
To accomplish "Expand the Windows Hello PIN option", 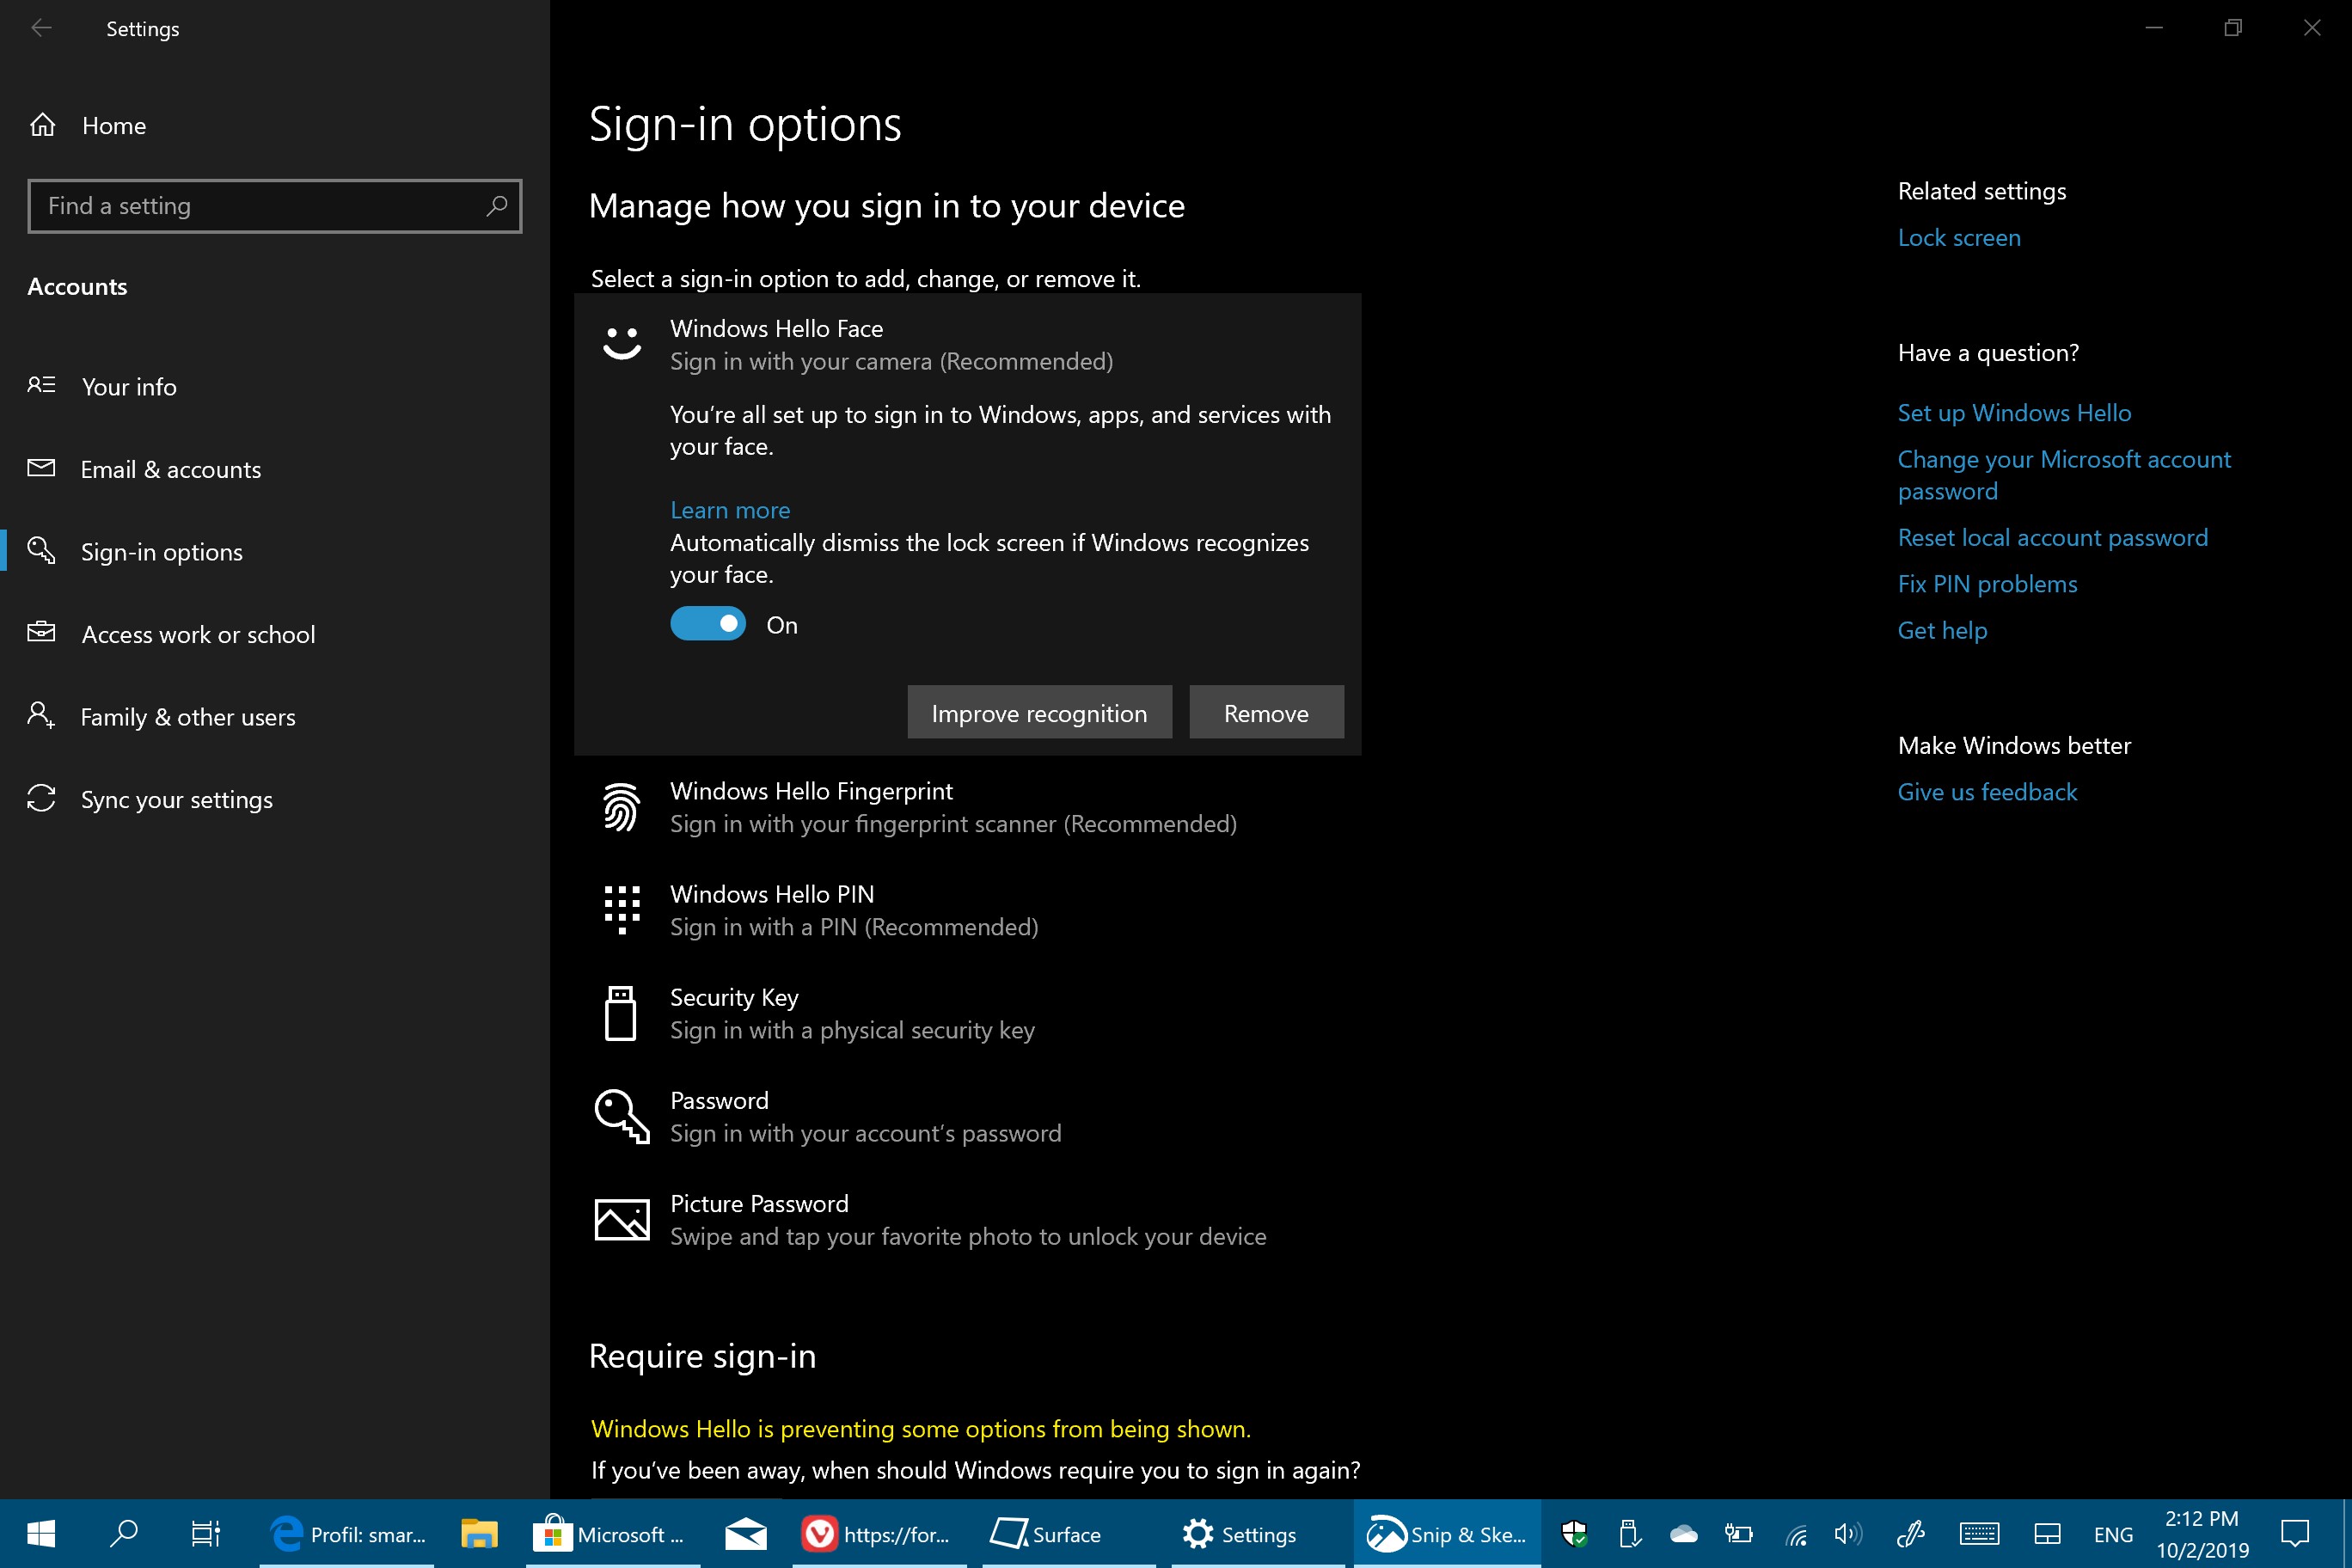I will (x=967, y=910).
